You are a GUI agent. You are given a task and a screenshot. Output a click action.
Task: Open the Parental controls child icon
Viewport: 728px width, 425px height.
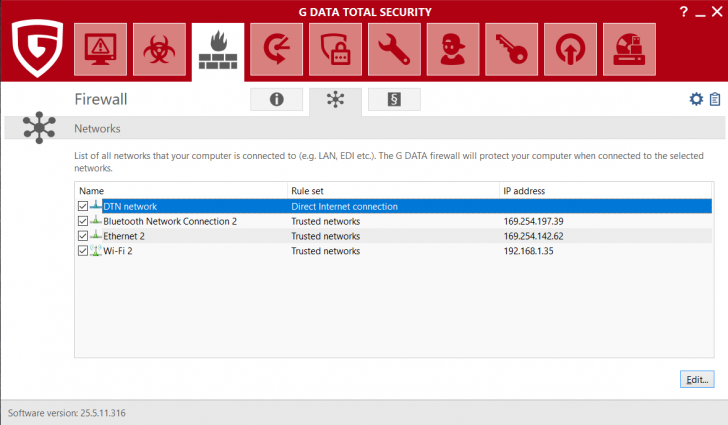click(453, 49)
